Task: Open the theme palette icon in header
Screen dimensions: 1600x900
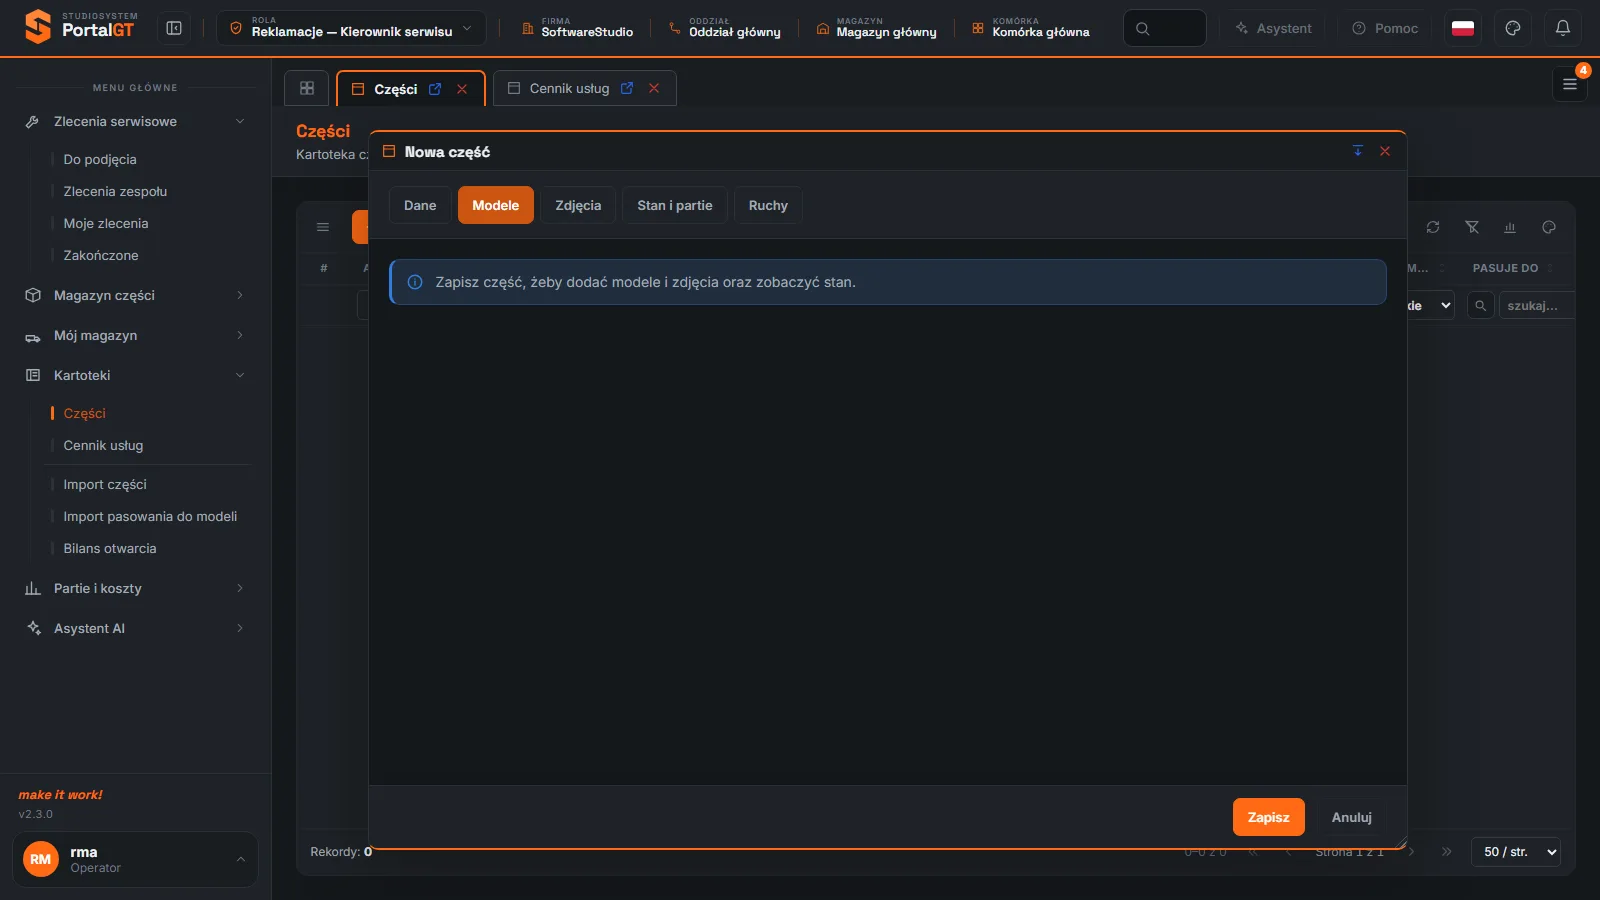Action: click(x=1513, y=28)
